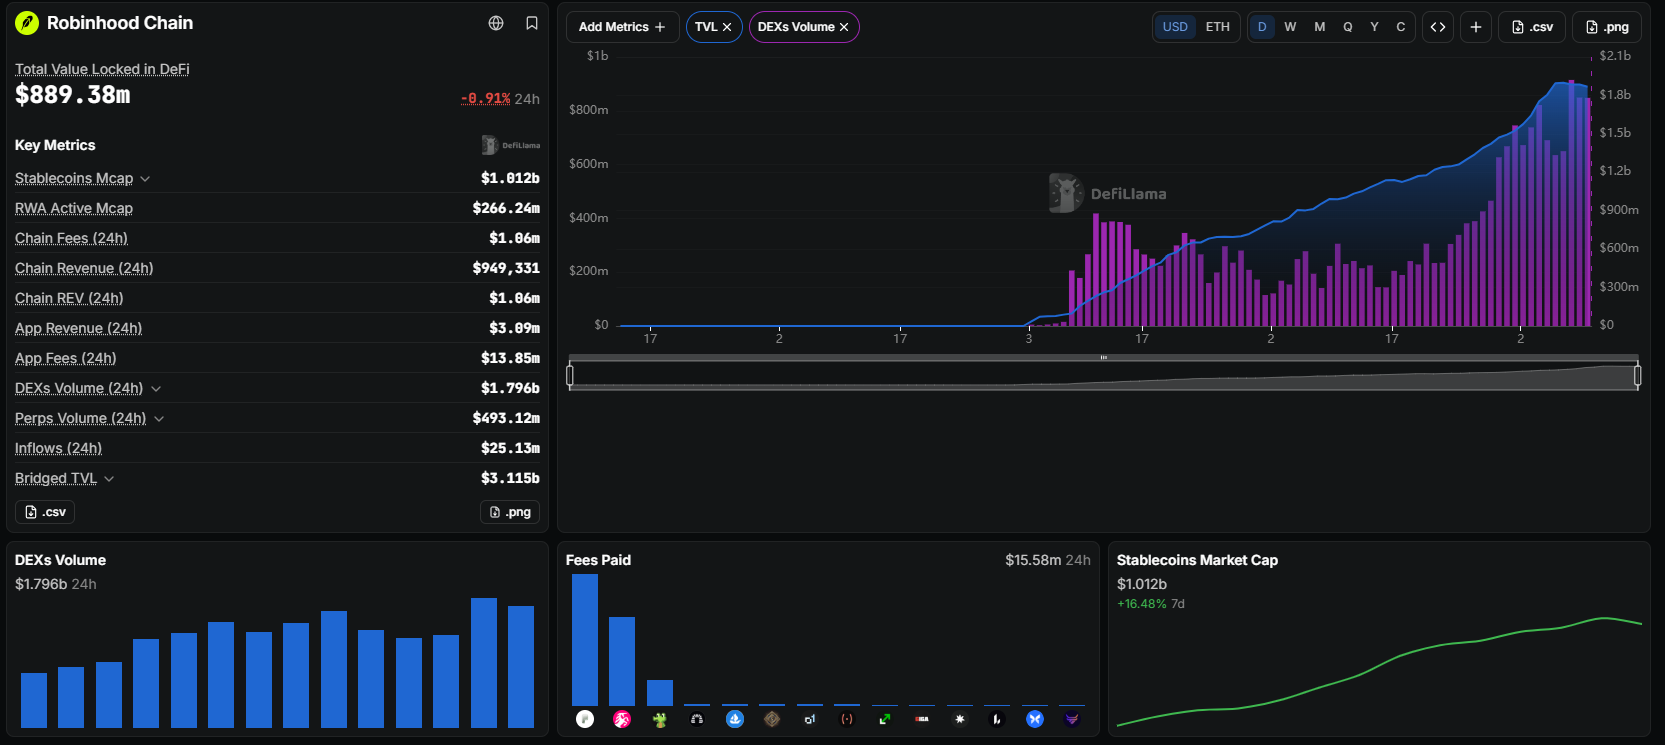This screenshot has width=1665, height=745.
Task: Click the $15.58m 24h fees value
Action: (1048, 560)
